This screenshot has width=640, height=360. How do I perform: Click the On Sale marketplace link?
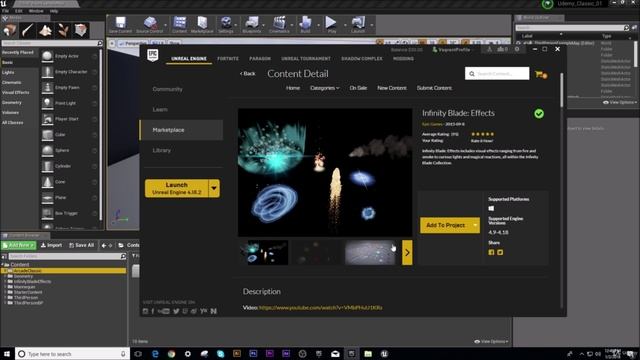click(358, 88)
